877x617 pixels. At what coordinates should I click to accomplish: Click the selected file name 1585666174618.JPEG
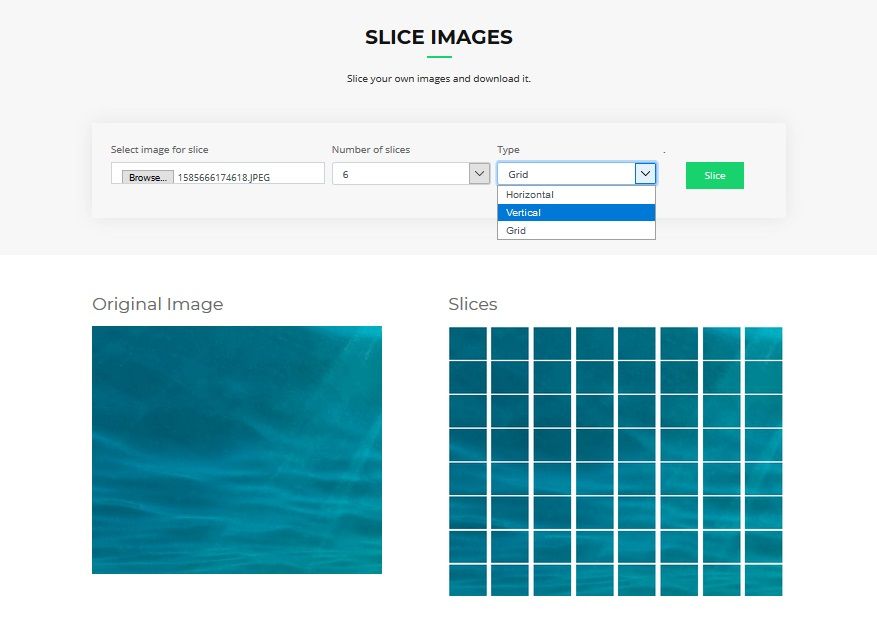point(224,177)
